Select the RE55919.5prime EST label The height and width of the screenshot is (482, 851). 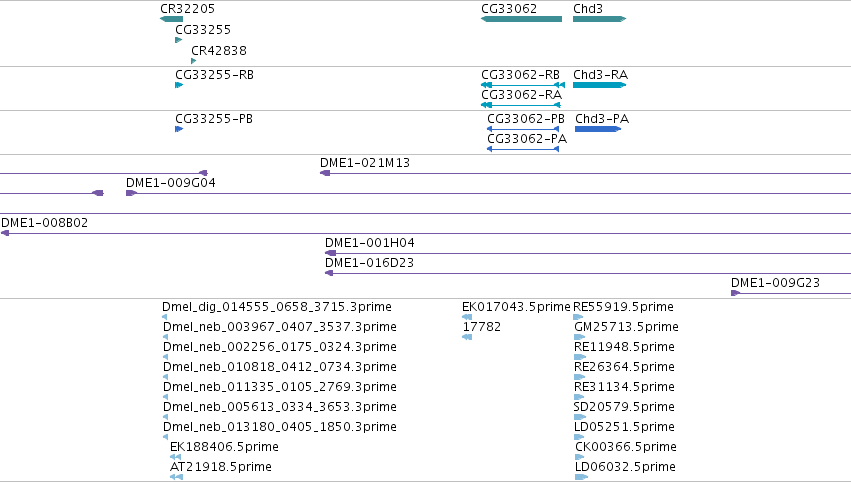pyautogui.click(x=623, y=307)
